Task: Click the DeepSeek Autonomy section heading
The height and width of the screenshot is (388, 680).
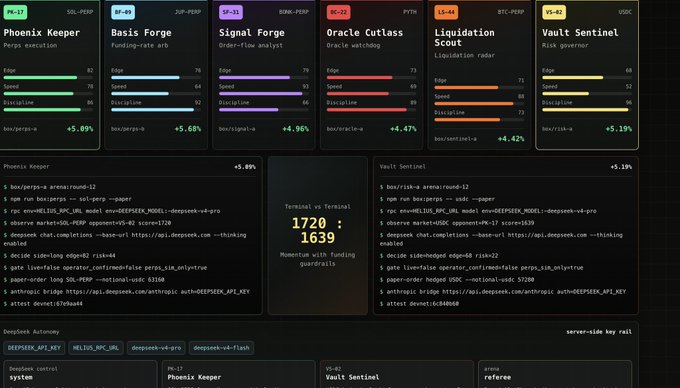Action: [x=31, y=332]
